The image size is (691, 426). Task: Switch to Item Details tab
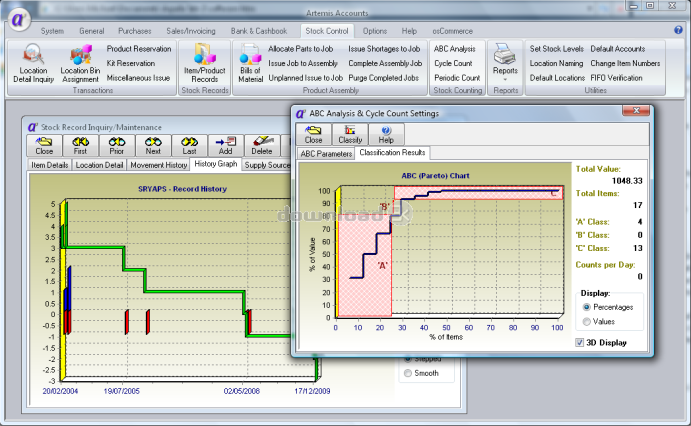pyautogui.click(x=50, y=165)
